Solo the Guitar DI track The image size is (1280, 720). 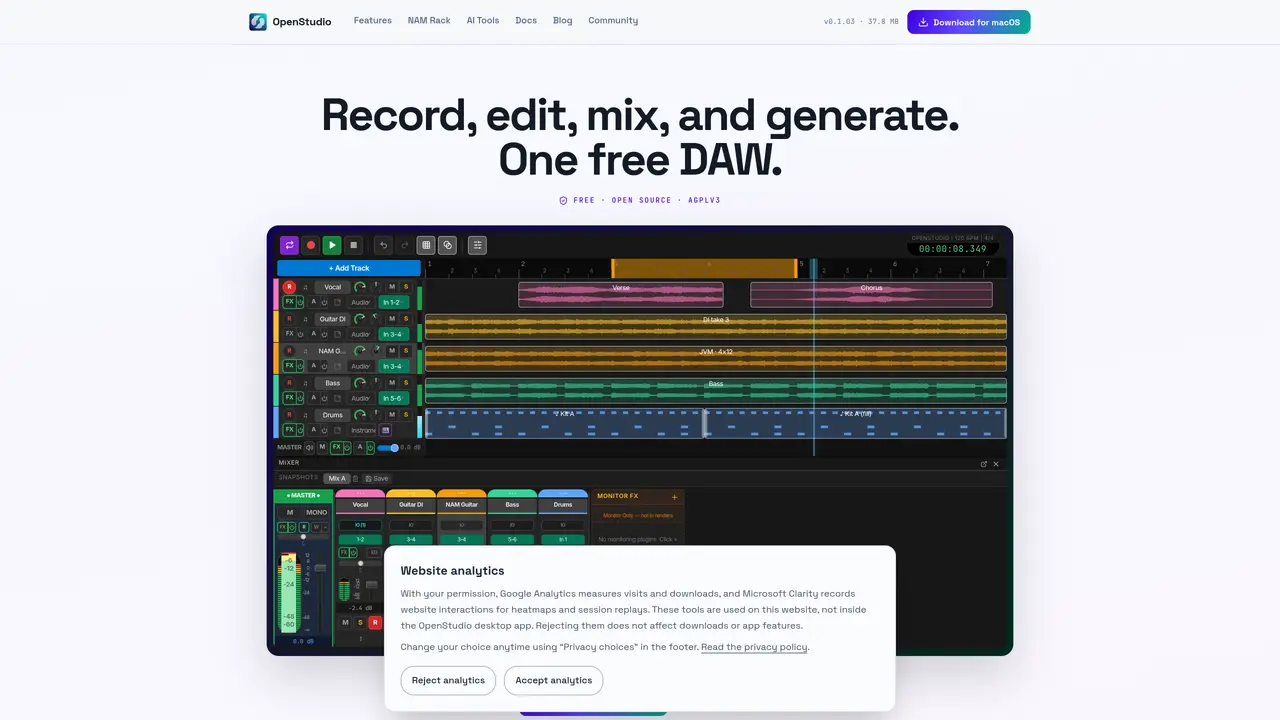coord(406,319)
